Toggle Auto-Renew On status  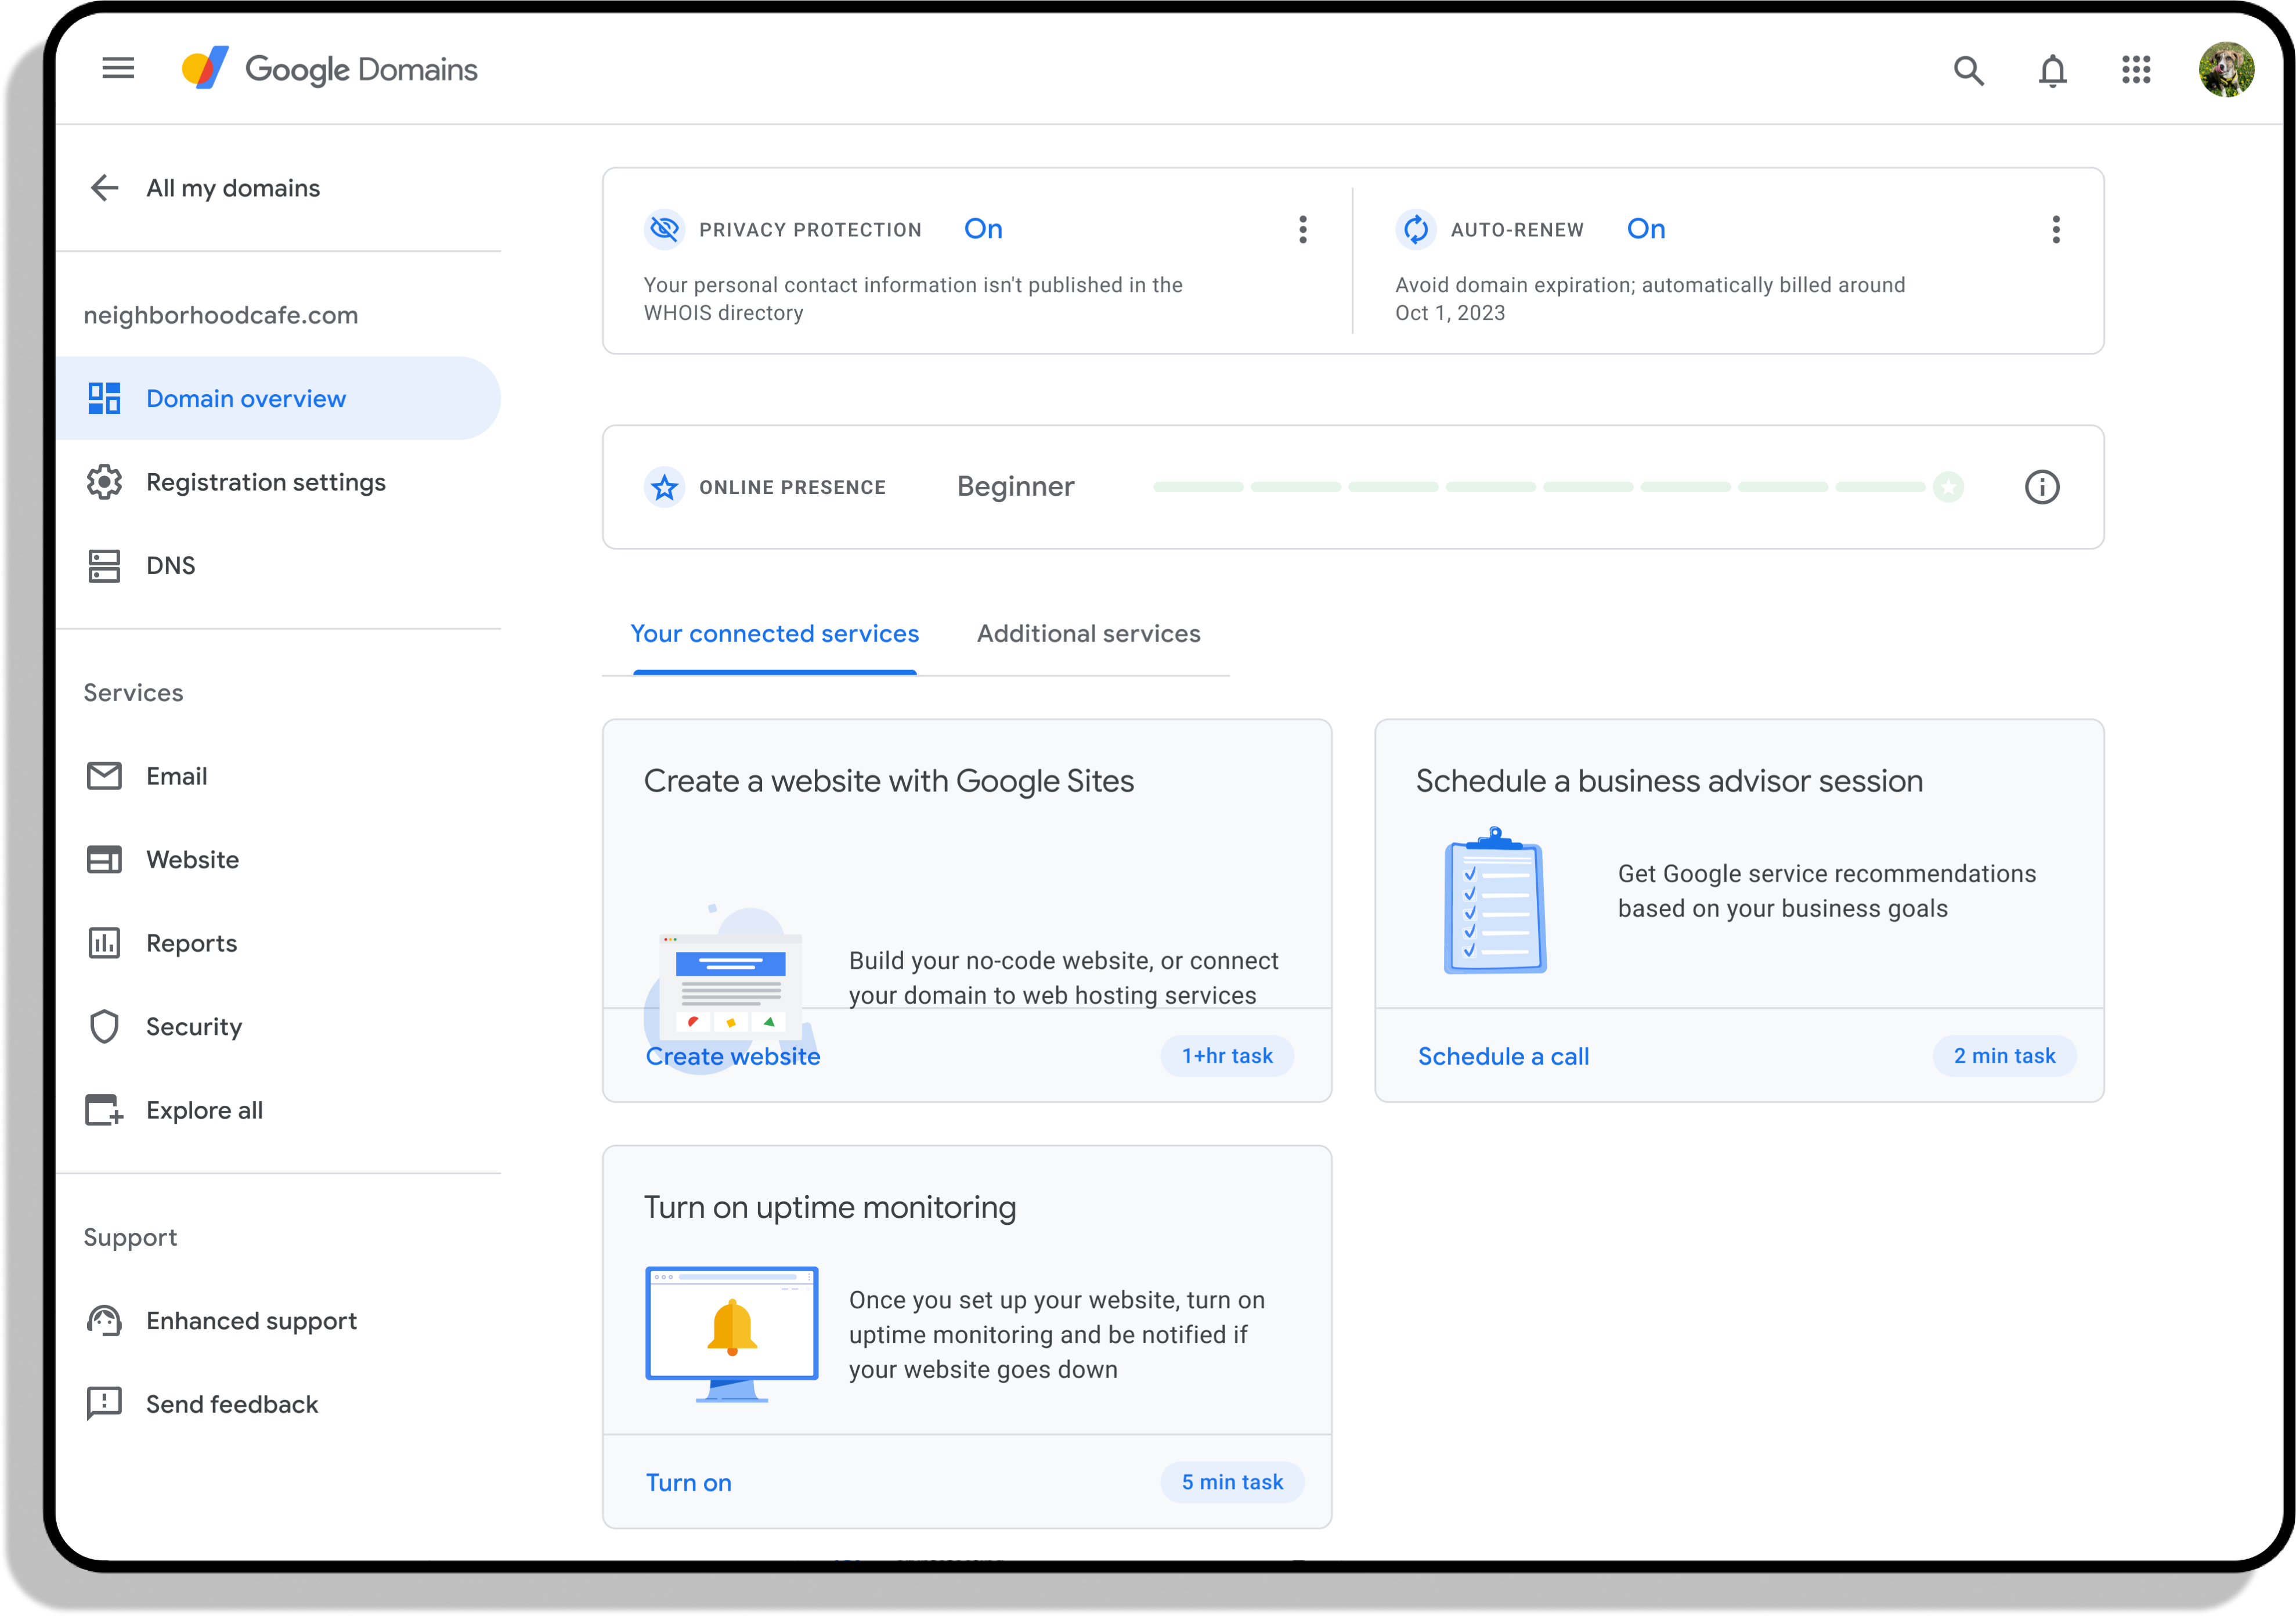coord(1646,229)
